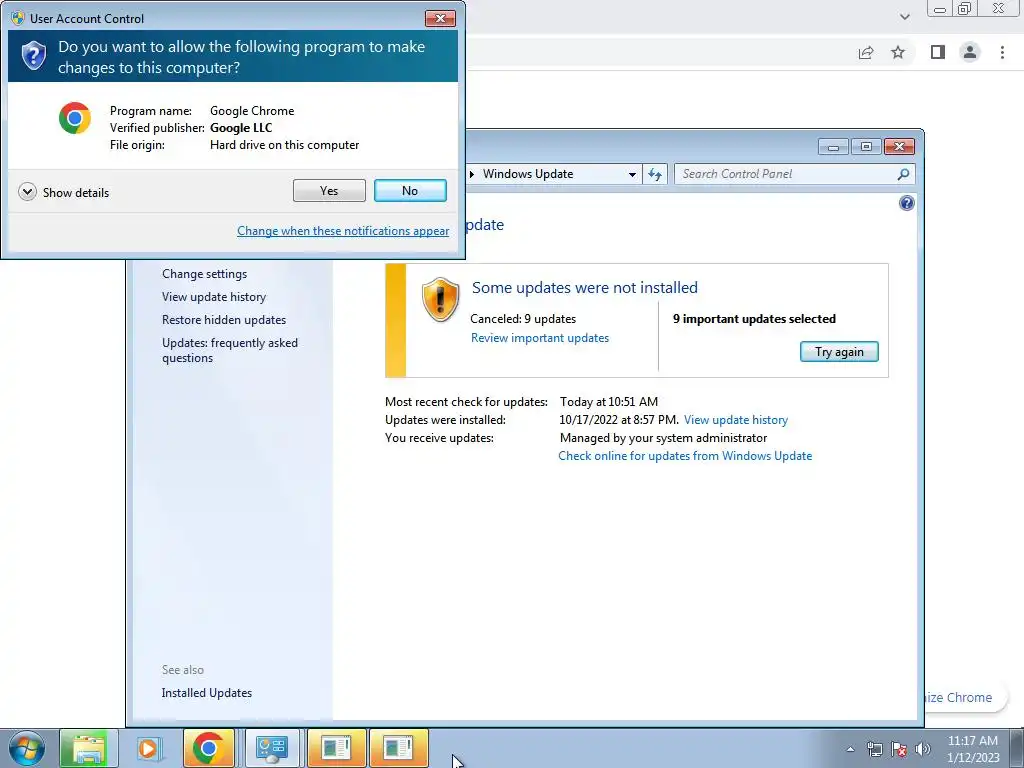Open the first yellow-highlighted taskbar window button
The width and height of the screenshot is (1024, 768).
(x=336, y=748)
